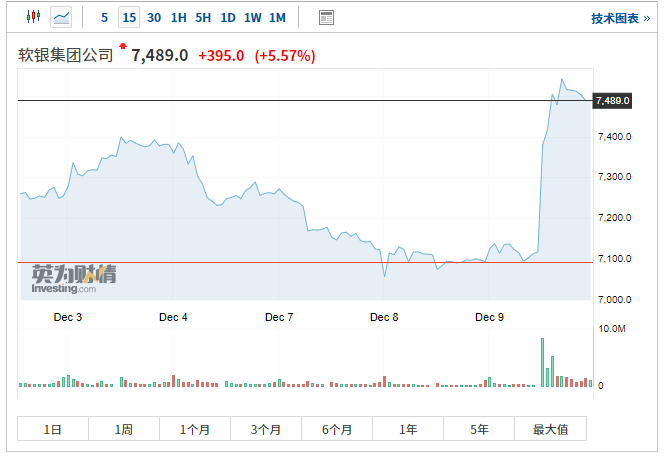Click the 7,200.0 axis label
Image resolution: width=670 pixels, height=458 pixels.
[x=614, y=217]
